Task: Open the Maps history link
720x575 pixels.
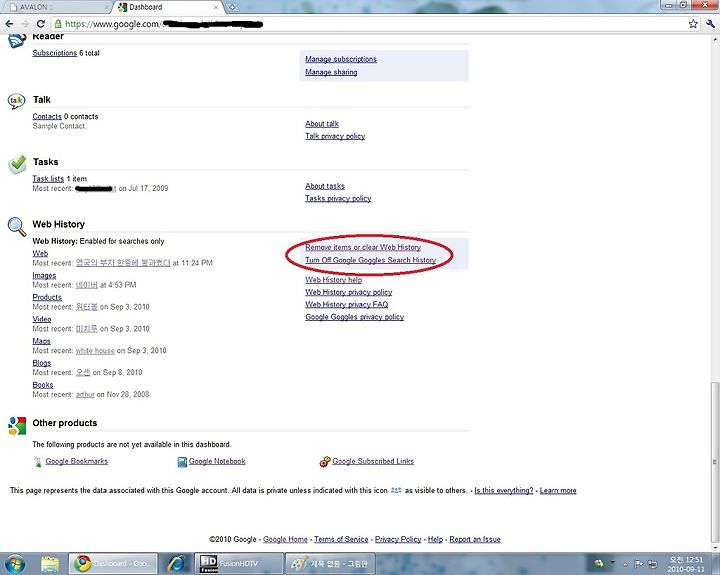Action: click(x=41, y=341)
